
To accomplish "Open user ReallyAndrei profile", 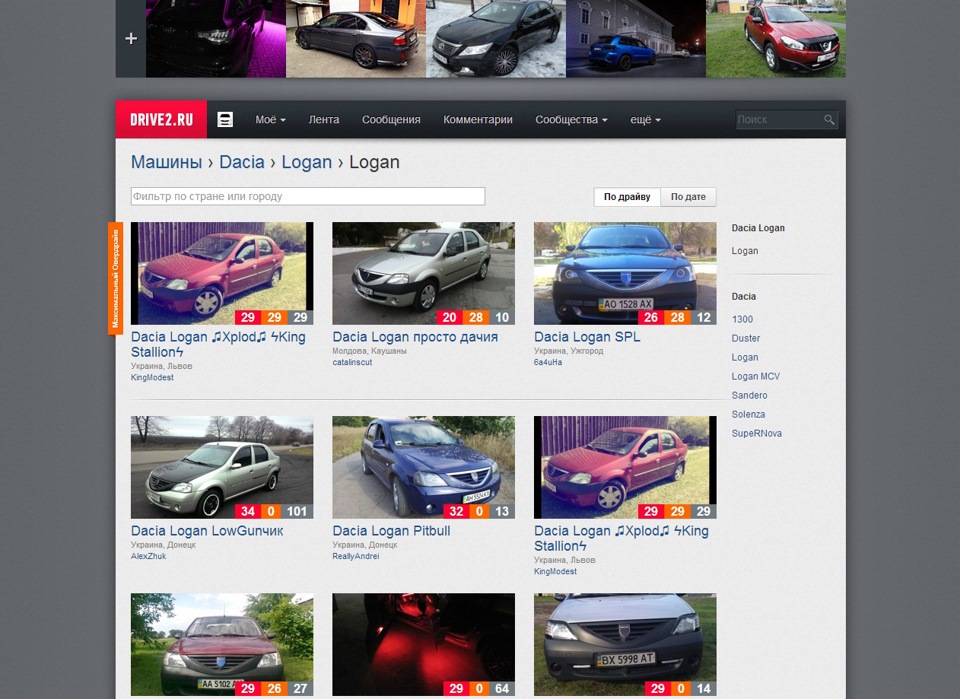I will (x=356, y=556).
